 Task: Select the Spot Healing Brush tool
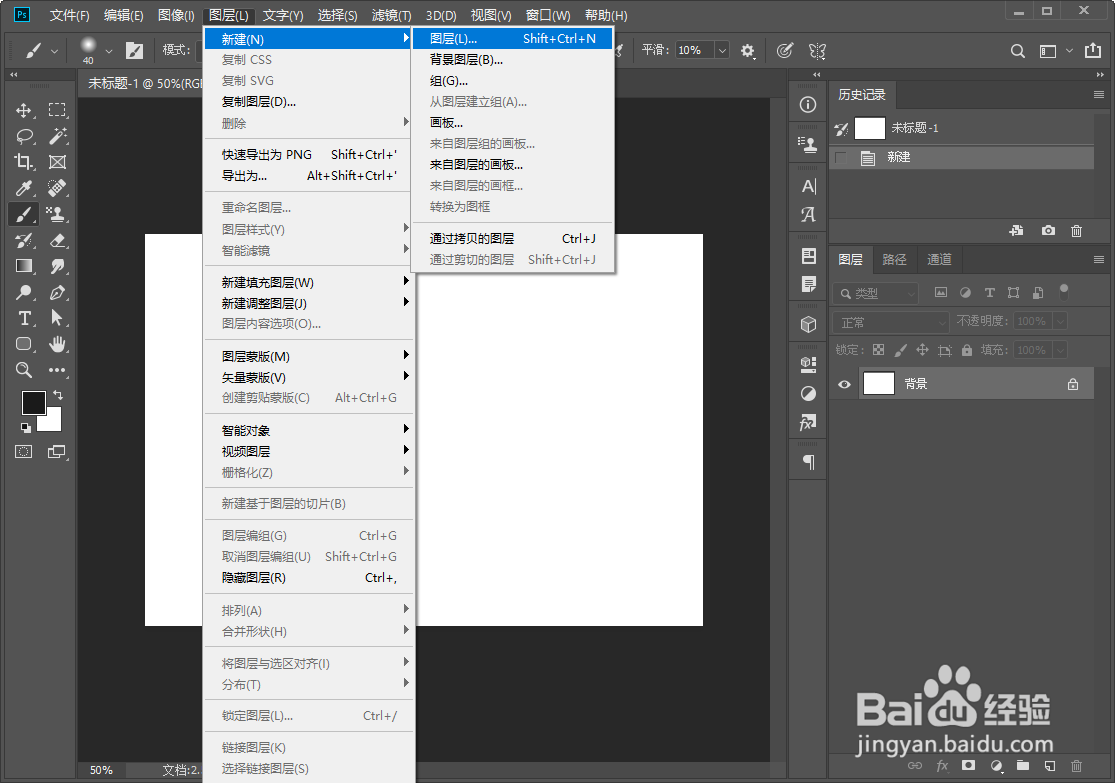(57, 188)
